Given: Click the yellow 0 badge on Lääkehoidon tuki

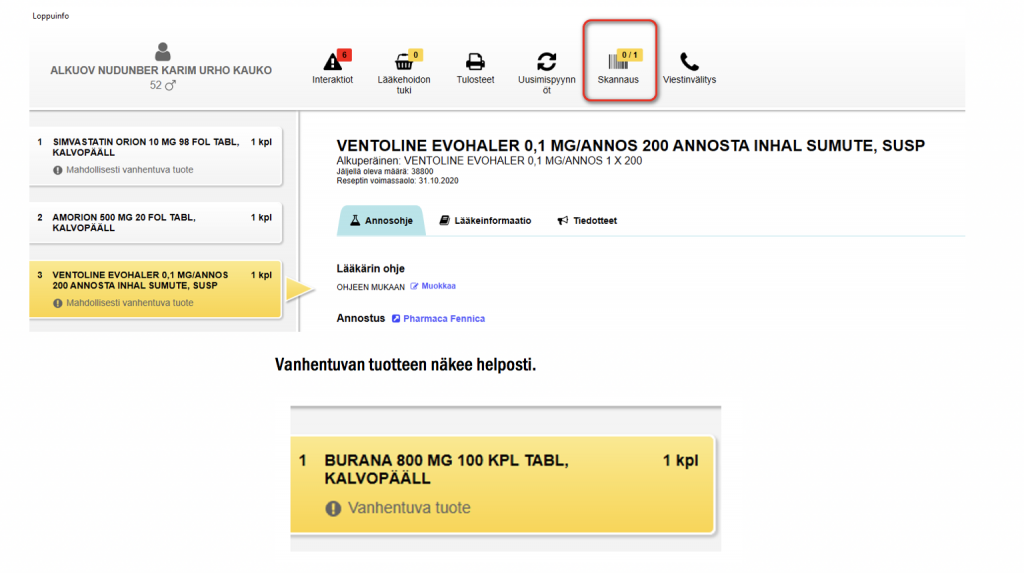Looking at the screenshot, I should (x=415, y=55).
